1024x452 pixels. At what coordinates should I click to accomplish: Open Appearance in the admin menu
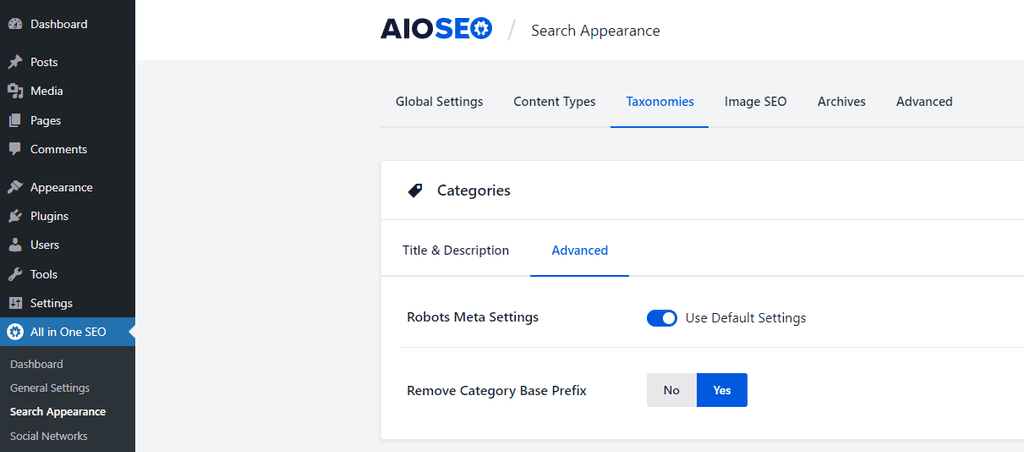[x=61, y=187]
